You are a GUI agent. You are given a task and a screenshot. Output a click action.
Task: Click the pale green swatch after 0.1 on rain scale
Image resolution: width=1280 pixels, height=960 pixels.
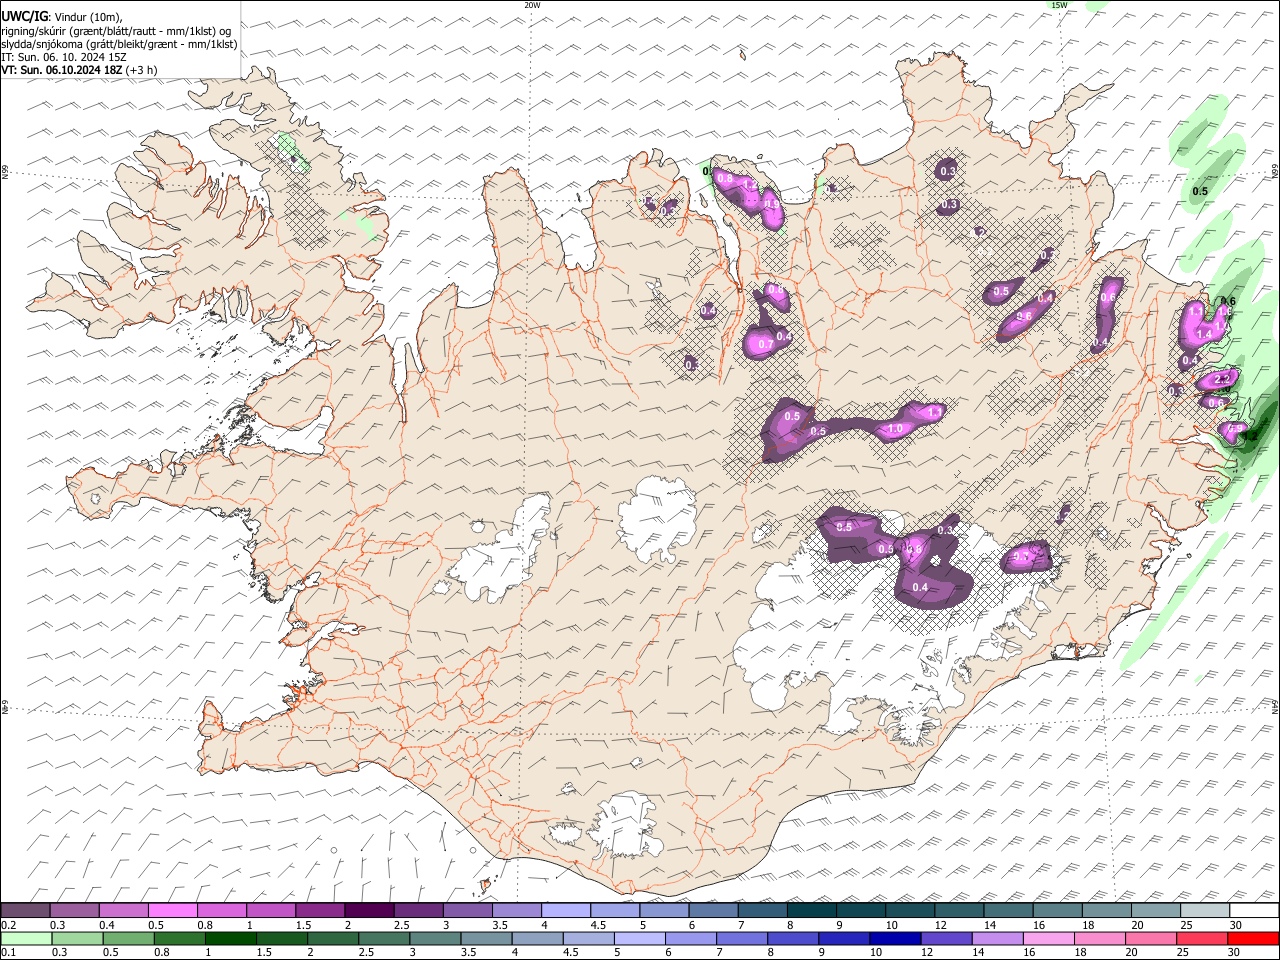(x=27, y=939)
